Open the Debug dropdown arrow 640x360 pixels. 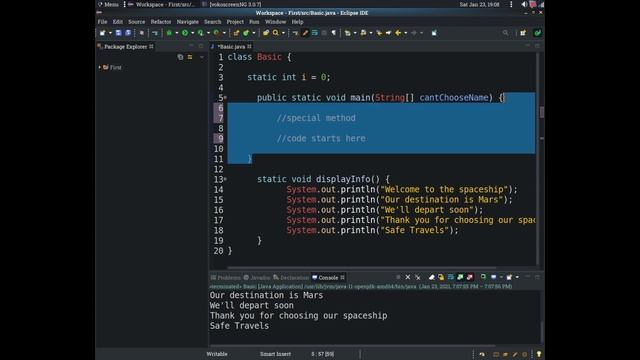pos(176,33)
